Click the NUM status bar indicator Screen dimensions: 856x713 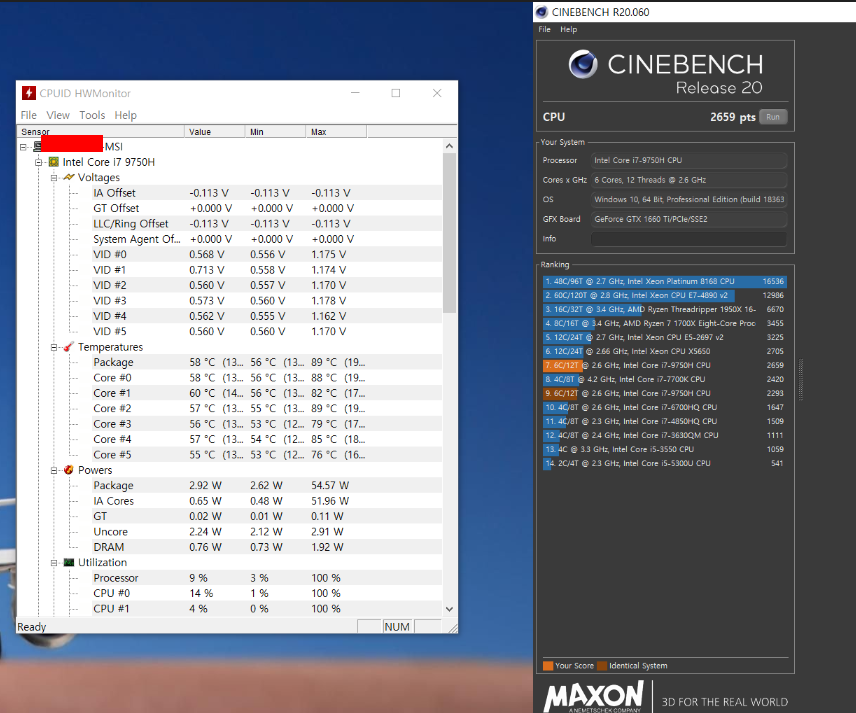click(397, 627)
